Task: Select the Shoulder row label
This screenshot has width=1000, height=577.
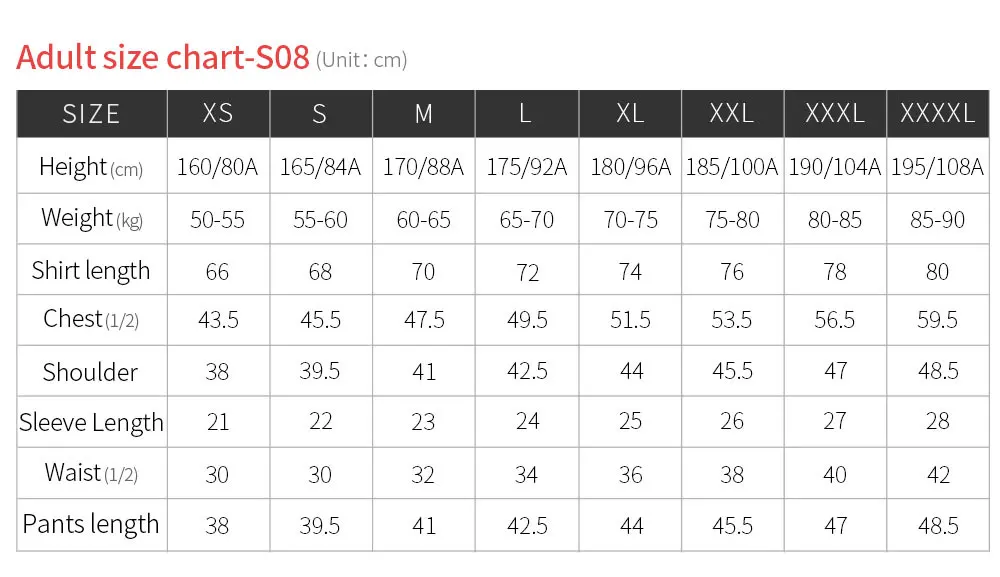Action: click(90, 372)
